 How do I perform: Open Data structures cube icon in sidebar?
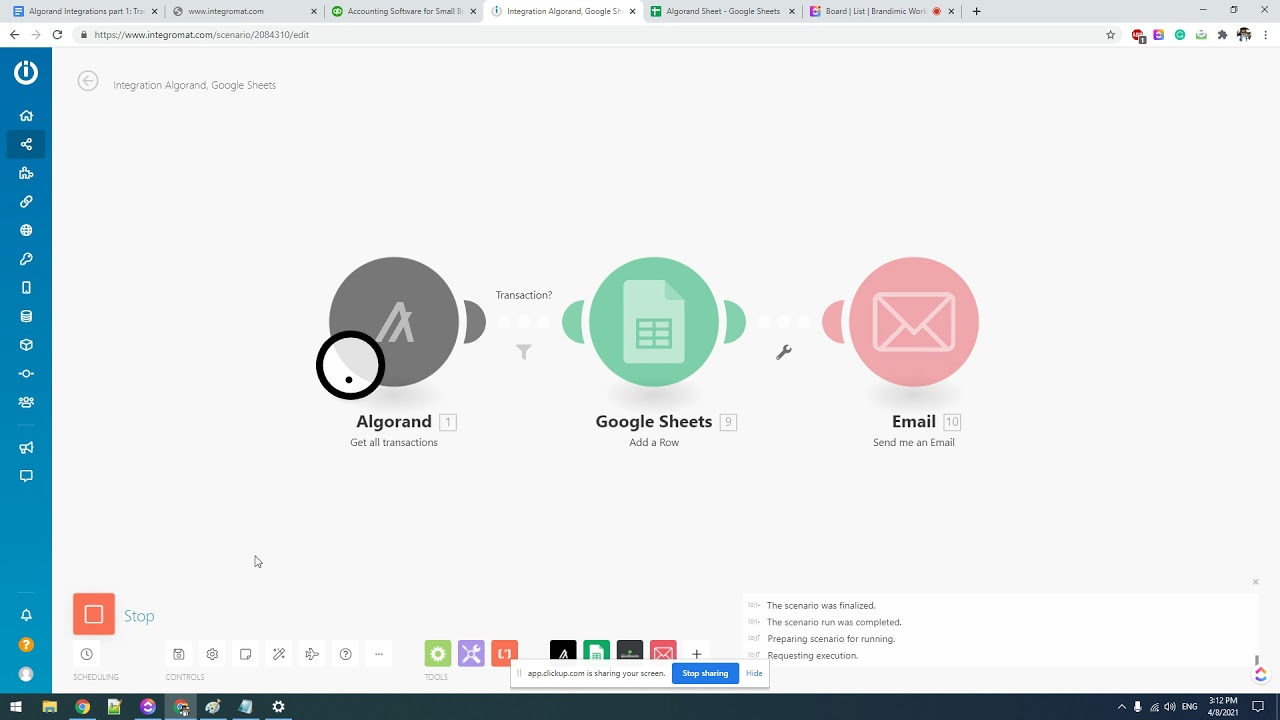[x=26, y=345]
